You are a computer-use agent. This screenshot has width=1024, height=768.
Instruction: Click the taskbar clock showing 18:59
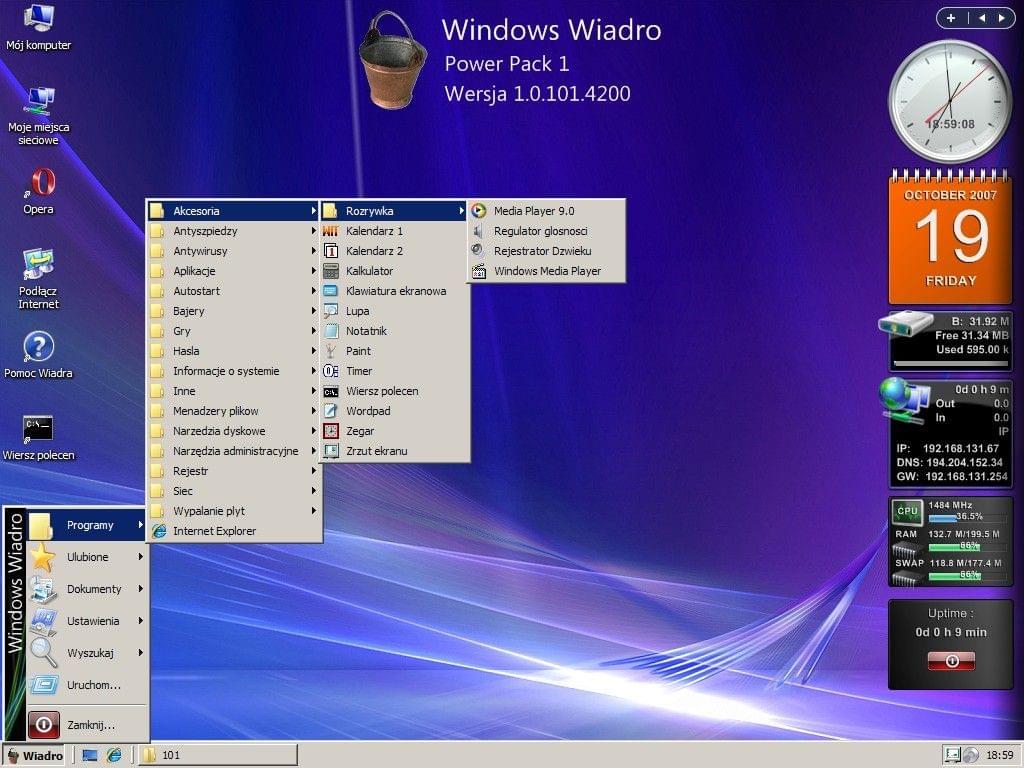[1000, 756]
